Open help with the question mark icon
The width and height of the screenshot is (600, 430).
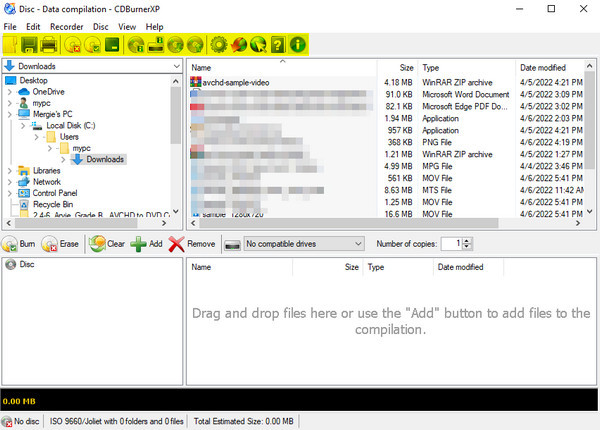point(278,45)
